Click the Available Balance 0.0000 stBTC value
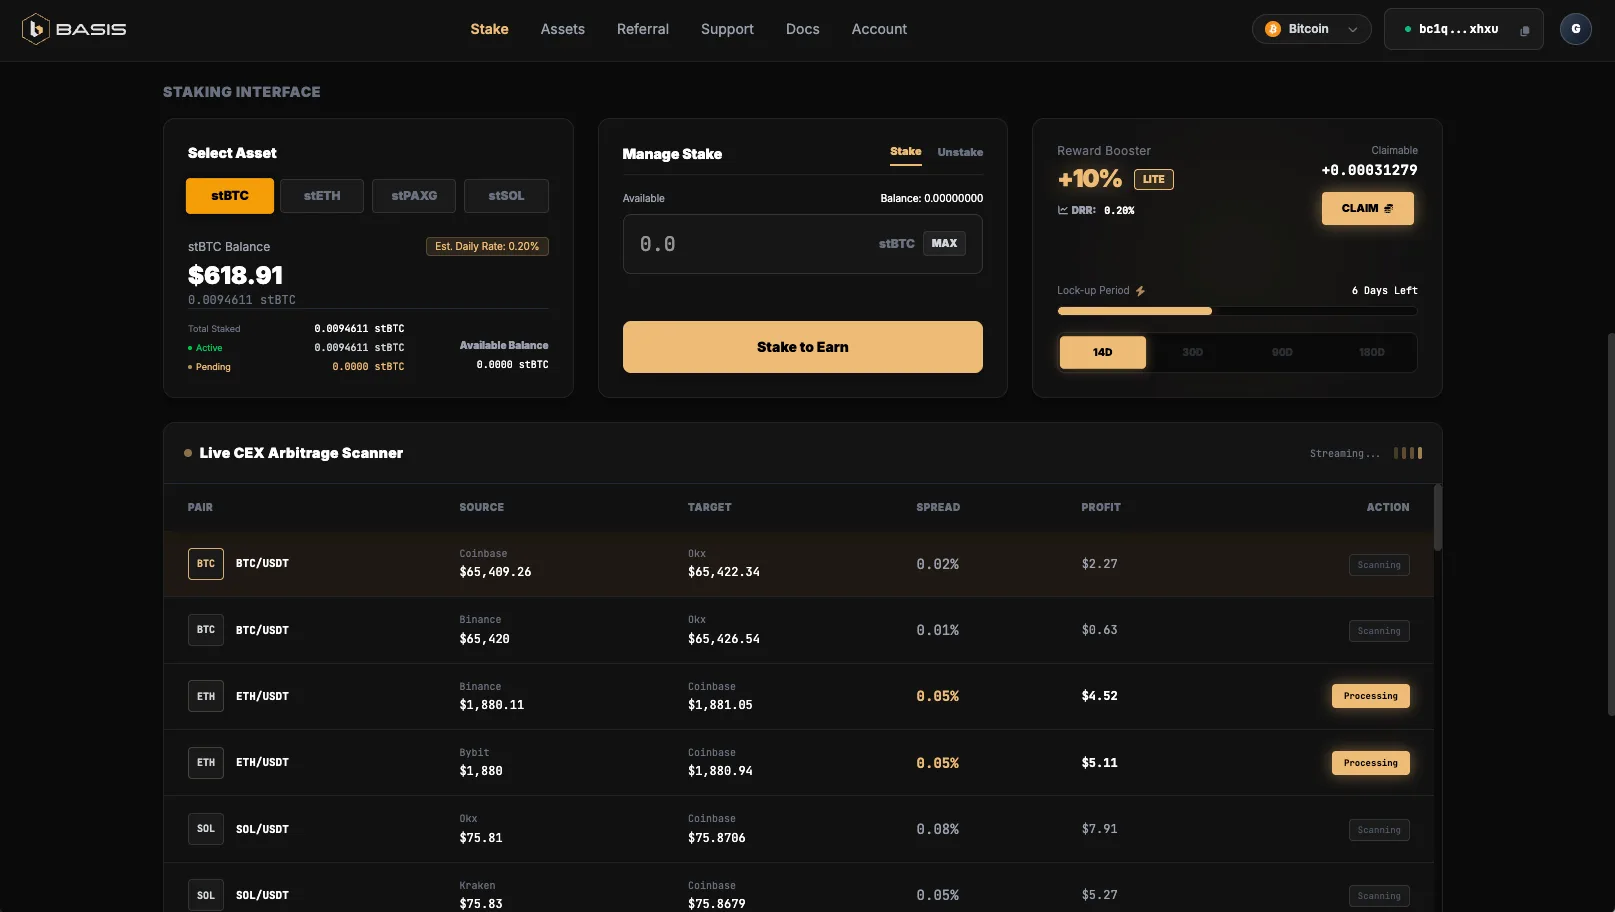The width and height of the screenshot is (1615, 912). [x=512, y=365]
